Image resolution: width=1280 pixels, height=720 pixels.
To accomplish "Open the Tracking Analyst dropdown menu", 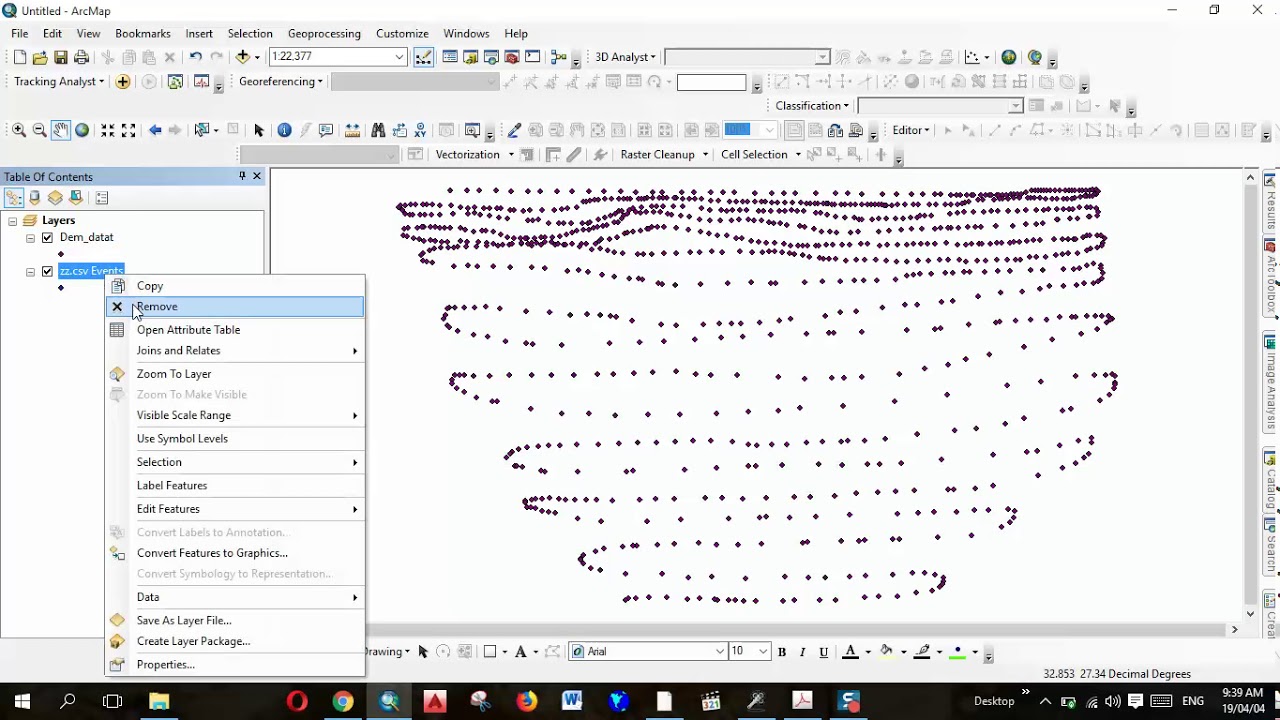I will tap(59, 82).
